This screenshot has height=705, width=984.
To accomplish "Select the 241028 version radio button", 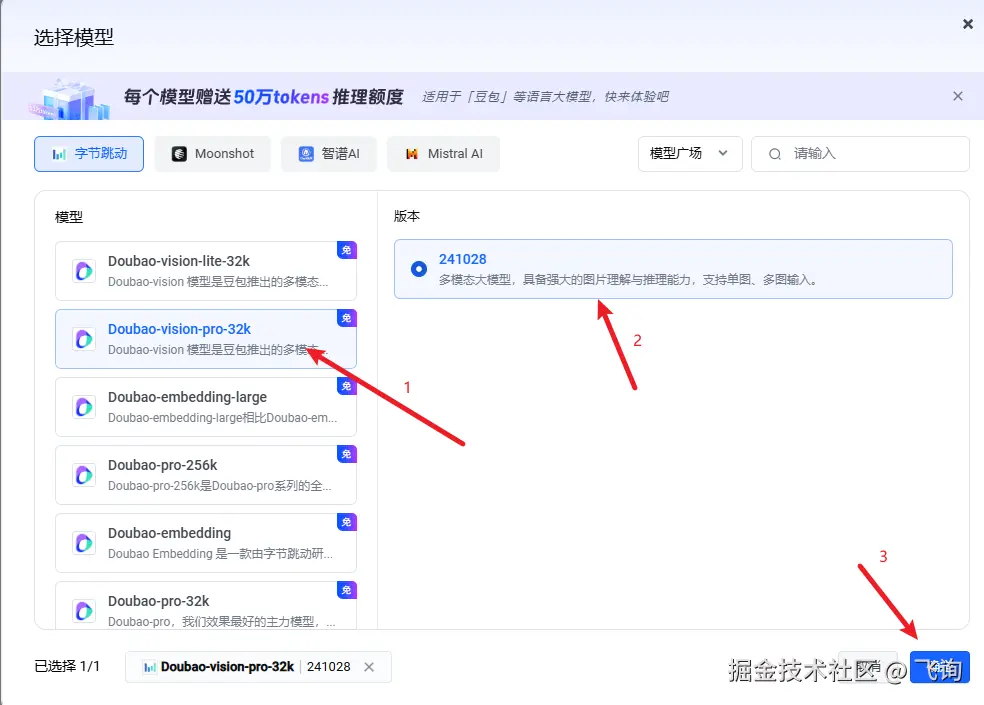I will (419, 269).
